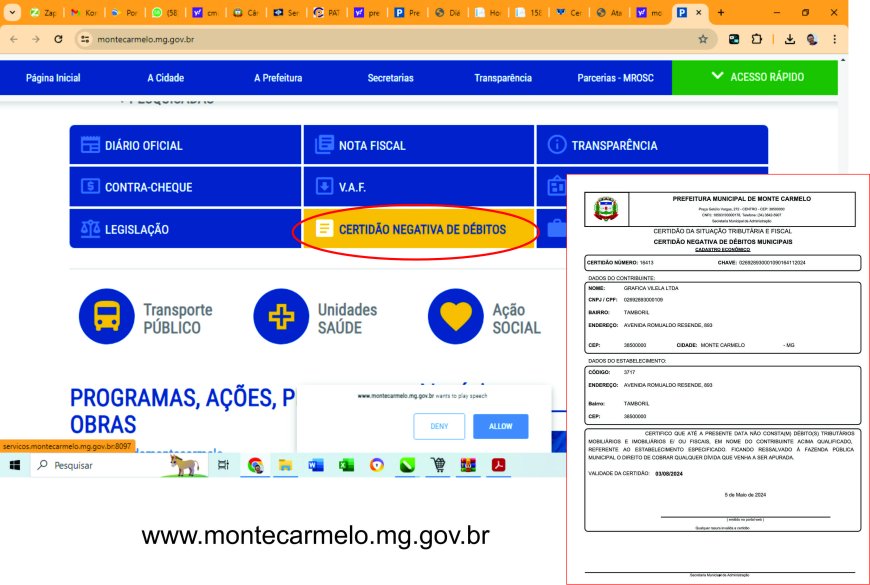The height and width of the screenshot is (585, 870).
Task: Click the VALIDADE DA CERTIDÃO date in certificate
Action: coord(669,474)
